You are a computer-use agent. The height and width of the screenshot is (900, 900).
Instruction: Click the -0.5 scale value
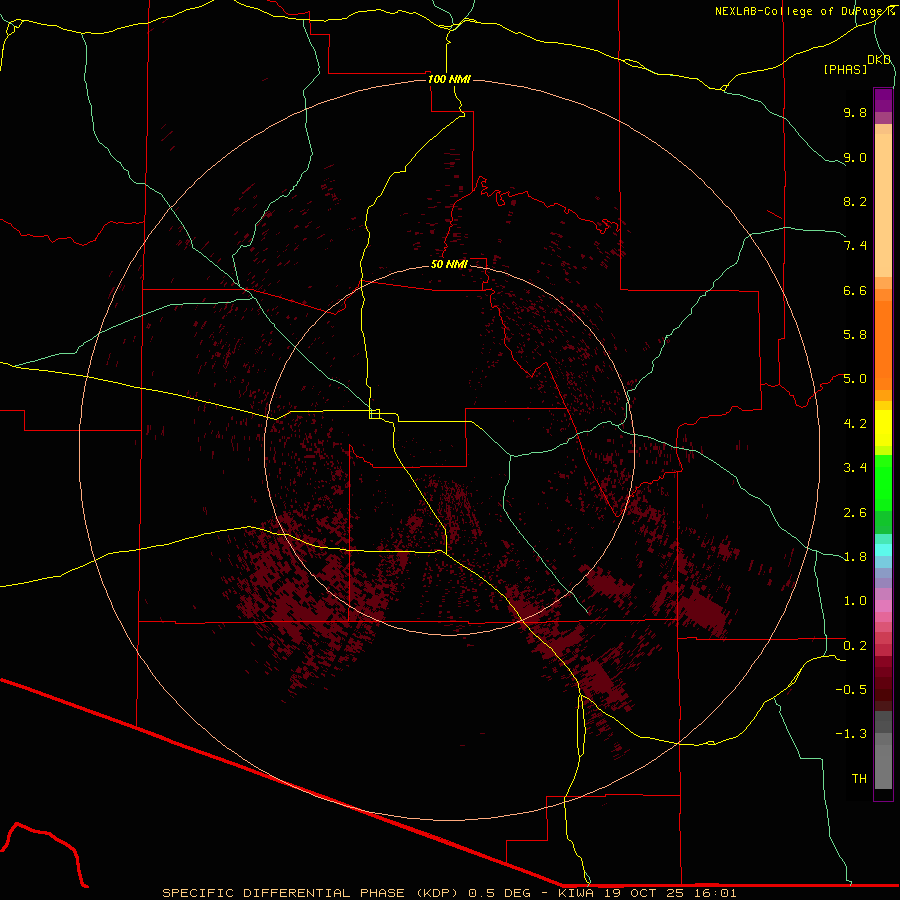pos(851,690)
